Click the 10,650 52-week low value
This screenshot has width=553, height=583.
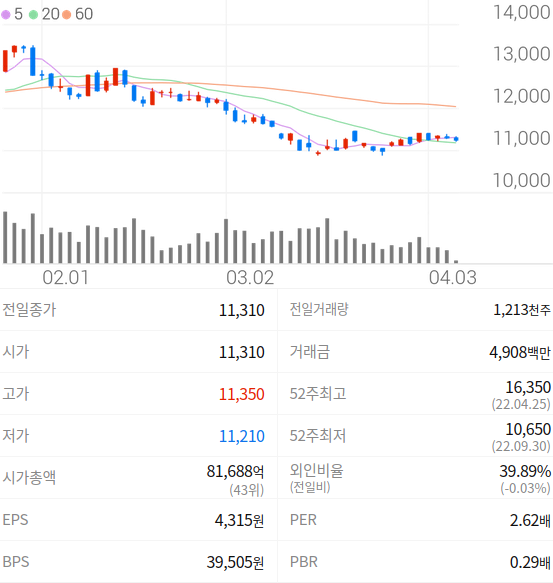(x=528, y=429)
